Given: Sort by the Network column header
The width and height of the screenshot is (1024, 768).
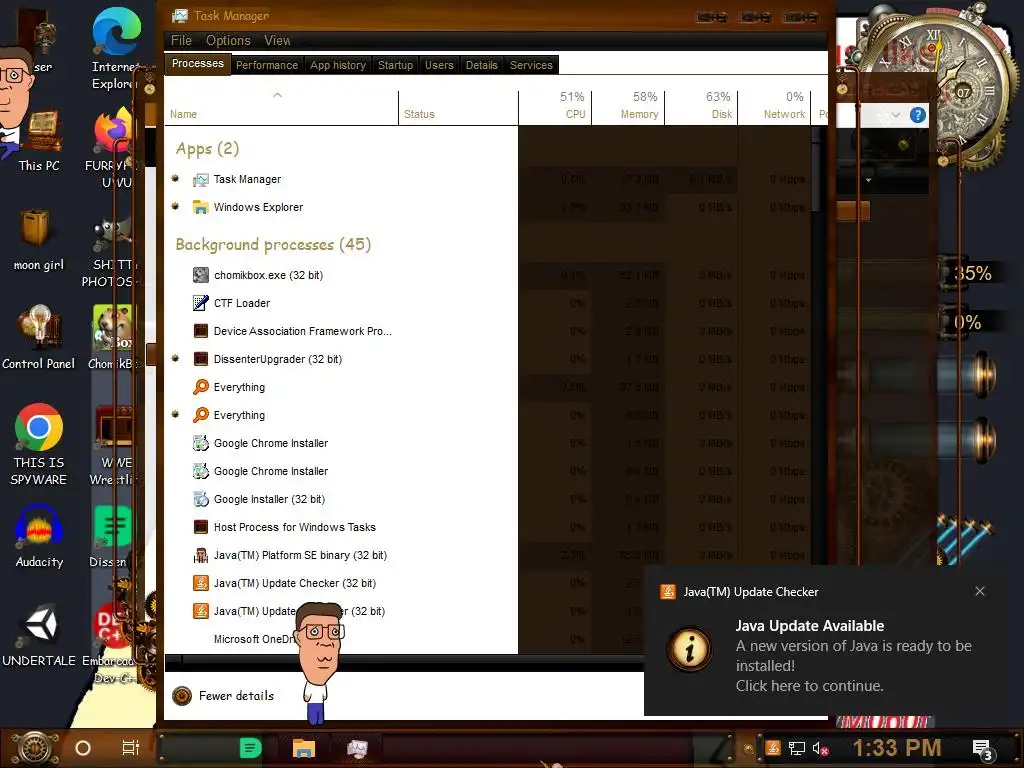Looking at the screenshot, I should (x=775, y=106).
